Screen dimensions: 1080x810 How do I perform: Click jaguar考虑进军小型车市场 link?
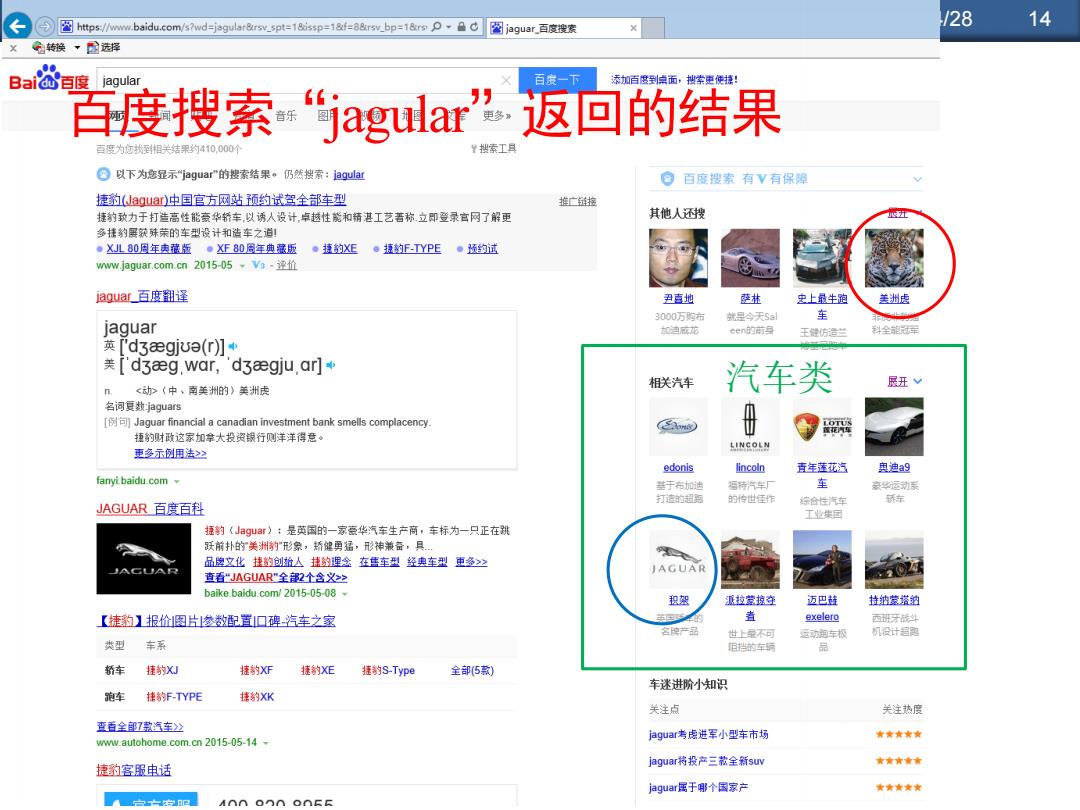tap(709, 735)
